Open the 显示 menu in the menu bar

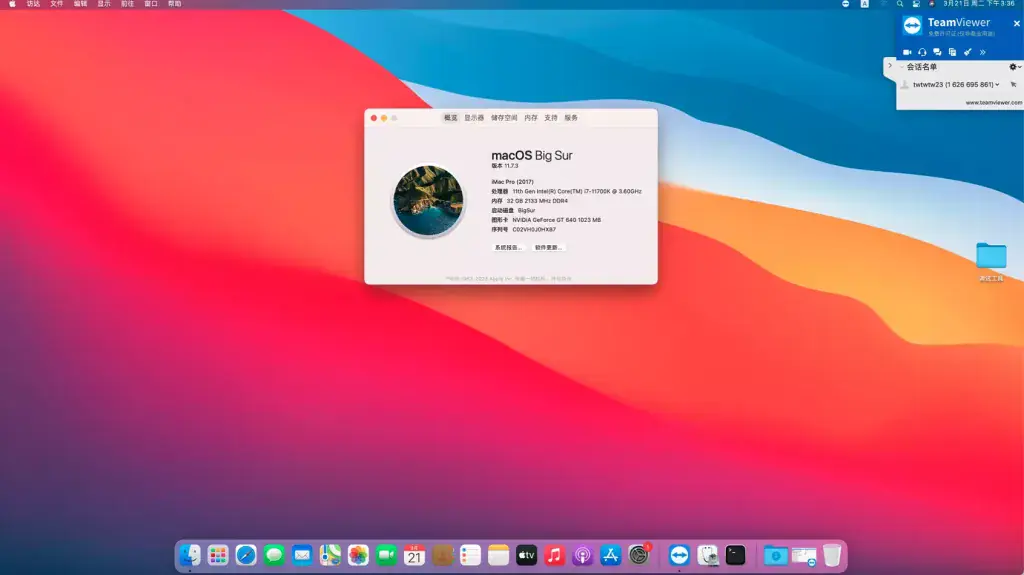click(x=104, y=4)
